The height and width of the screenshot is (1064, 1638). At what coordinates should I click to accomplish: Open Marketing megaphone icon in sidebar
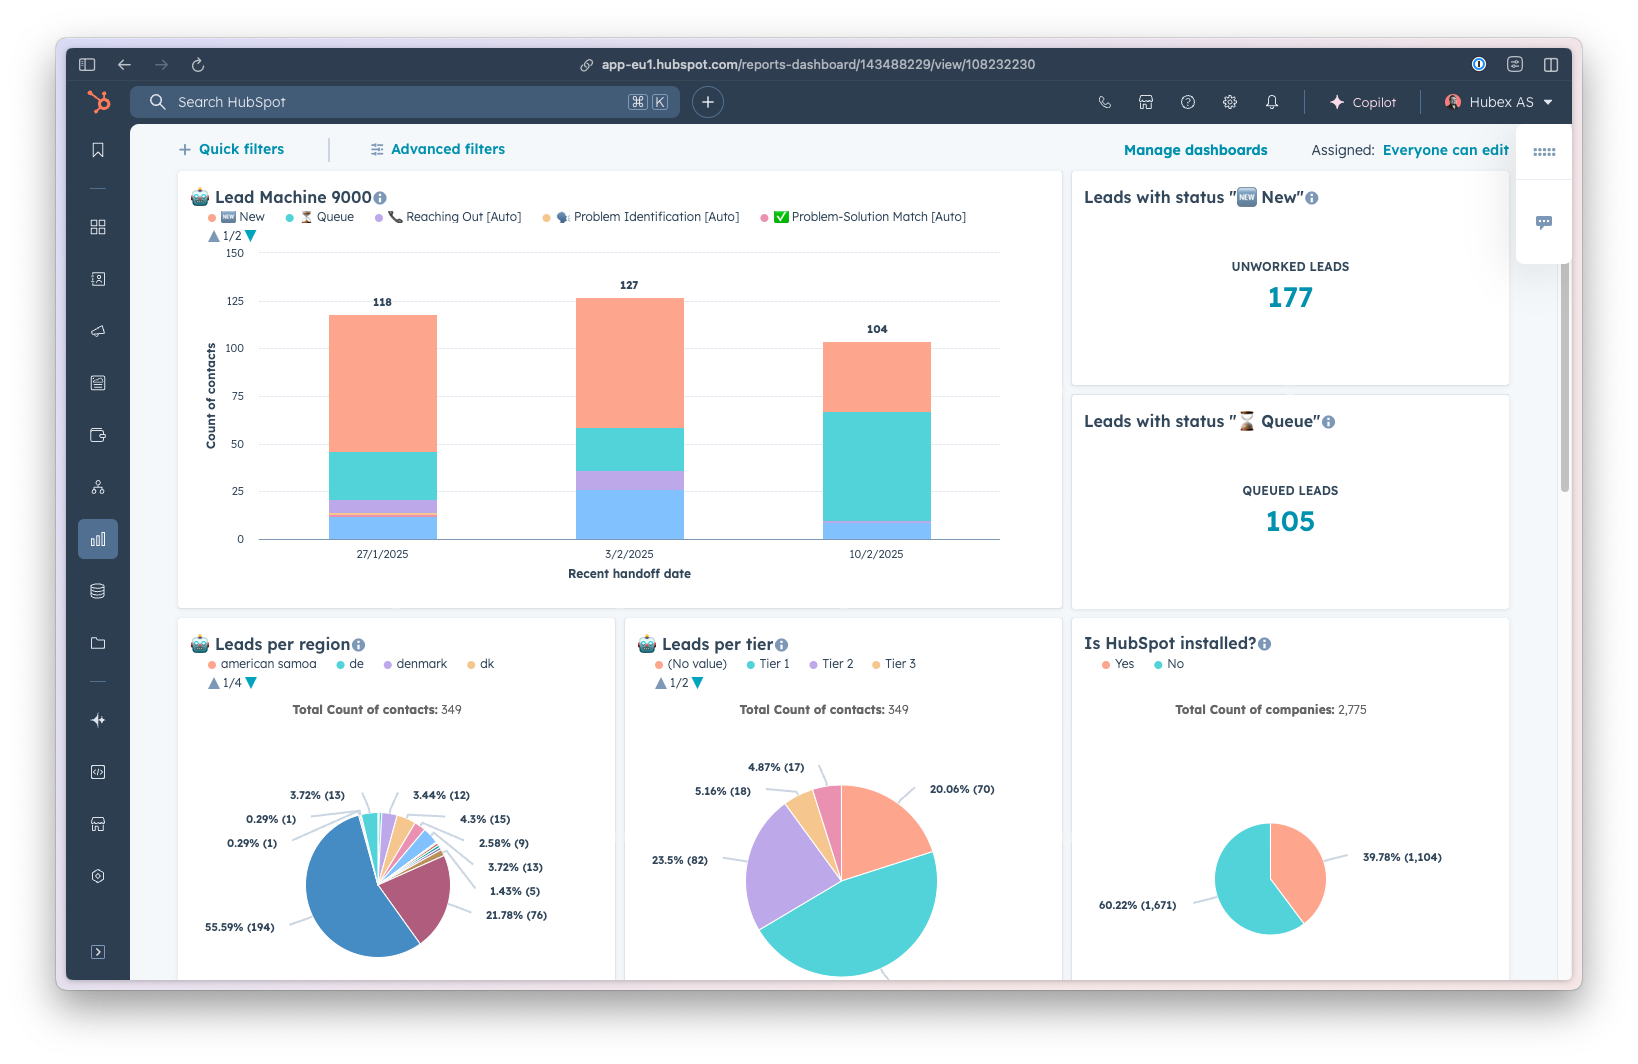[x=98, y=331]
